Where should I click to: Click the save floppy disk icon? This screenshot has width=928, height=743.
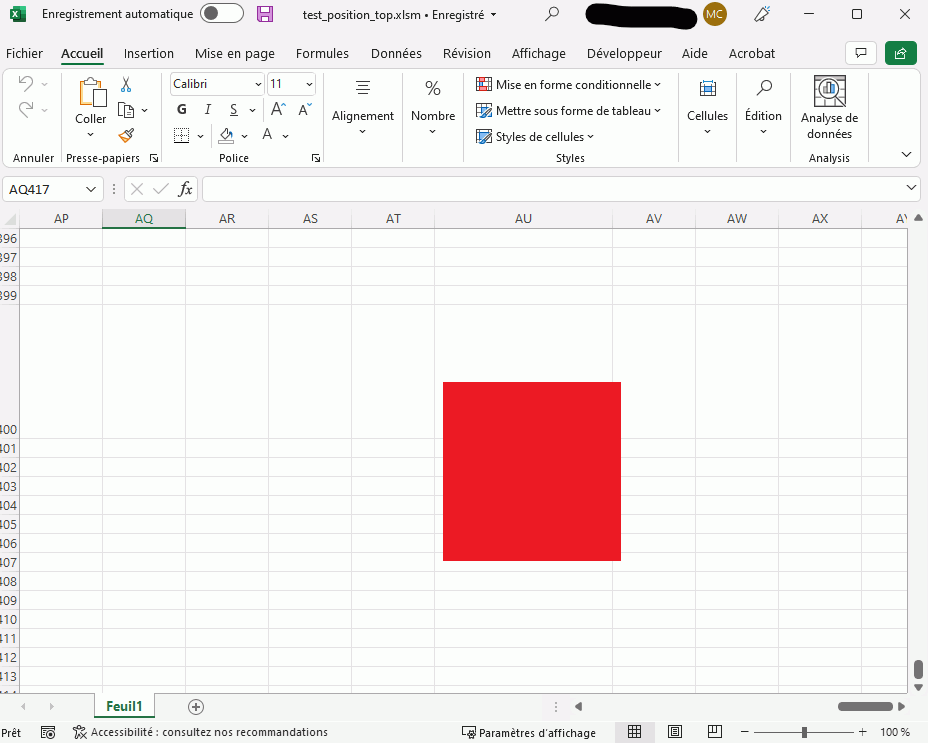click(265, 14)
